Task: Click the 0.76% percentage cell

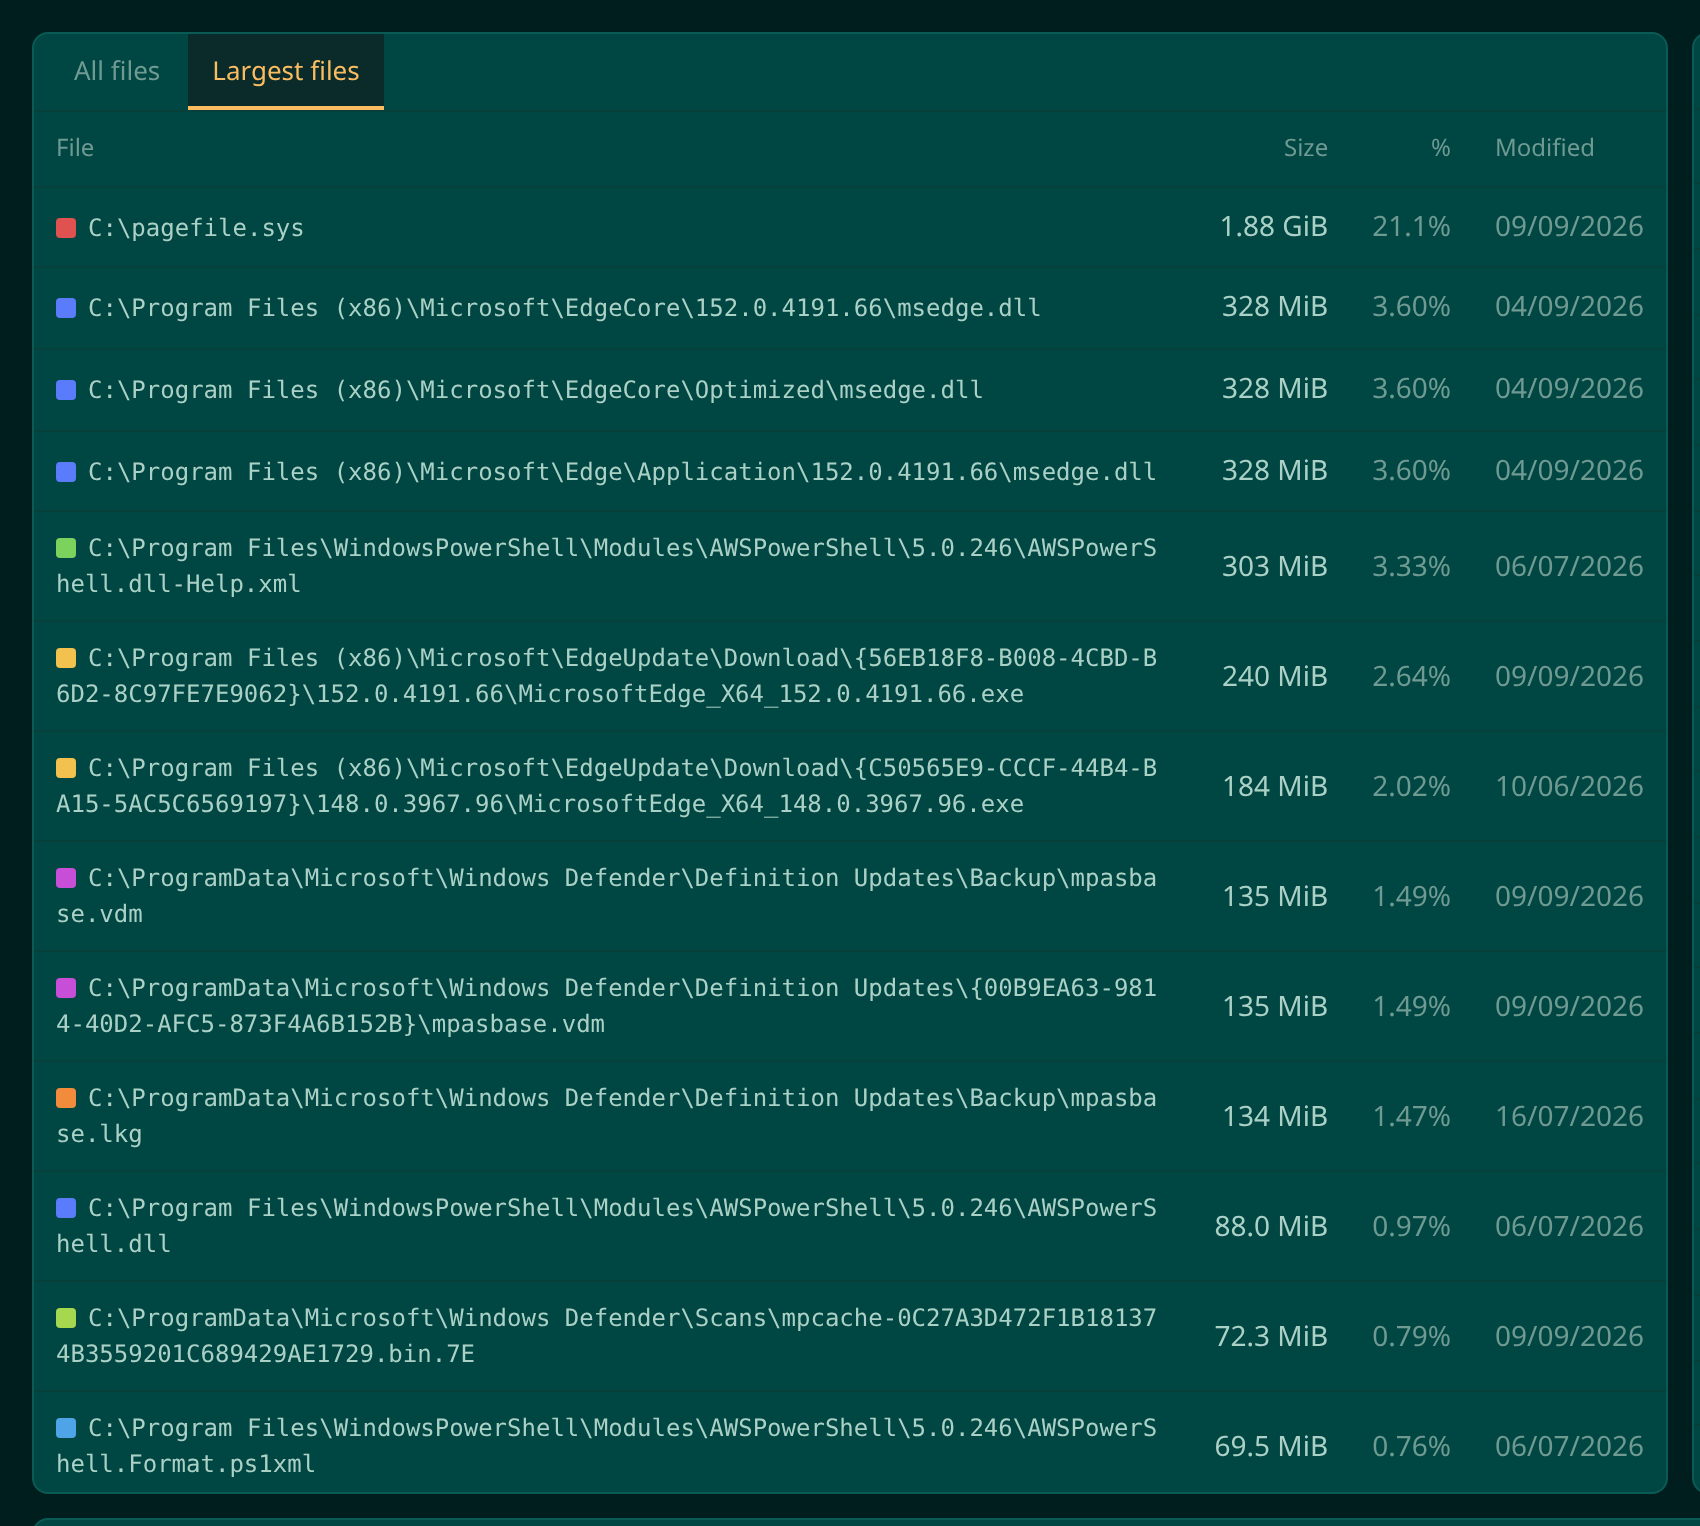Action: (x=1411, y=1447)
